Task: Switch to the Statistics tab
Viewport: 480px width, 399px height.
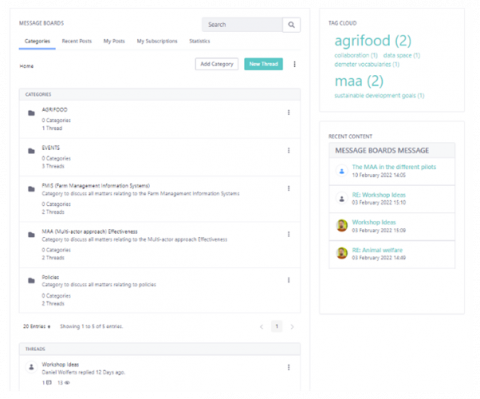Action: point(200,41)
